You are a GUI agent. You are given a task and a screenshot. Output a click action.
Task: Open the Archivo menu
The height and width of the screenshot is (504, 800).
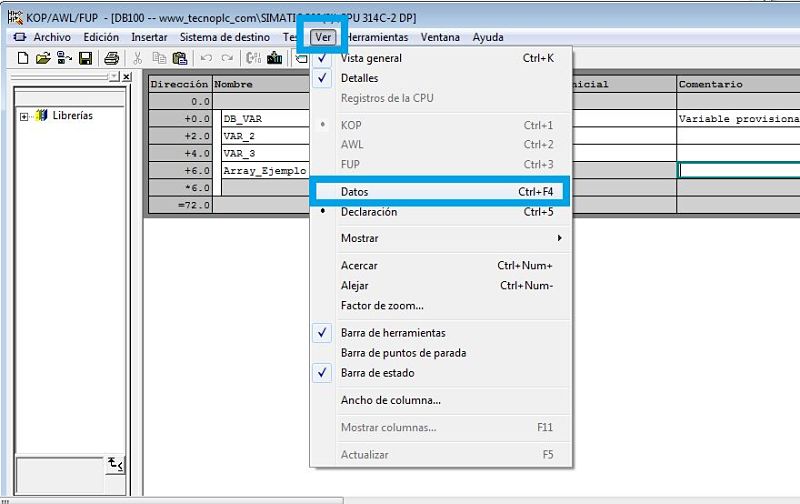point(51,37)
